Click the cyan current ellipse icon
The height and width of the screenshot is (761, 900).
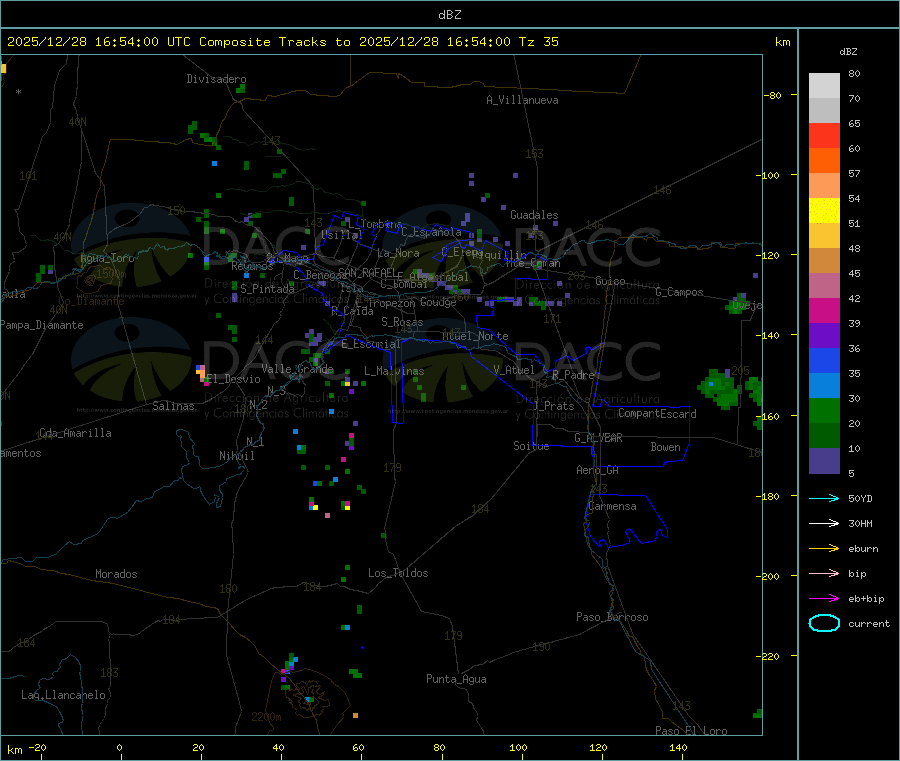[x=824, y=623]
